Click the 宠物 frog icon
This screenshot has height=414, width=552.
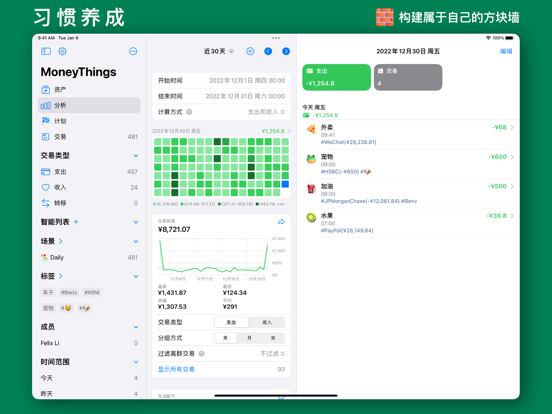[x=311, y=159]
